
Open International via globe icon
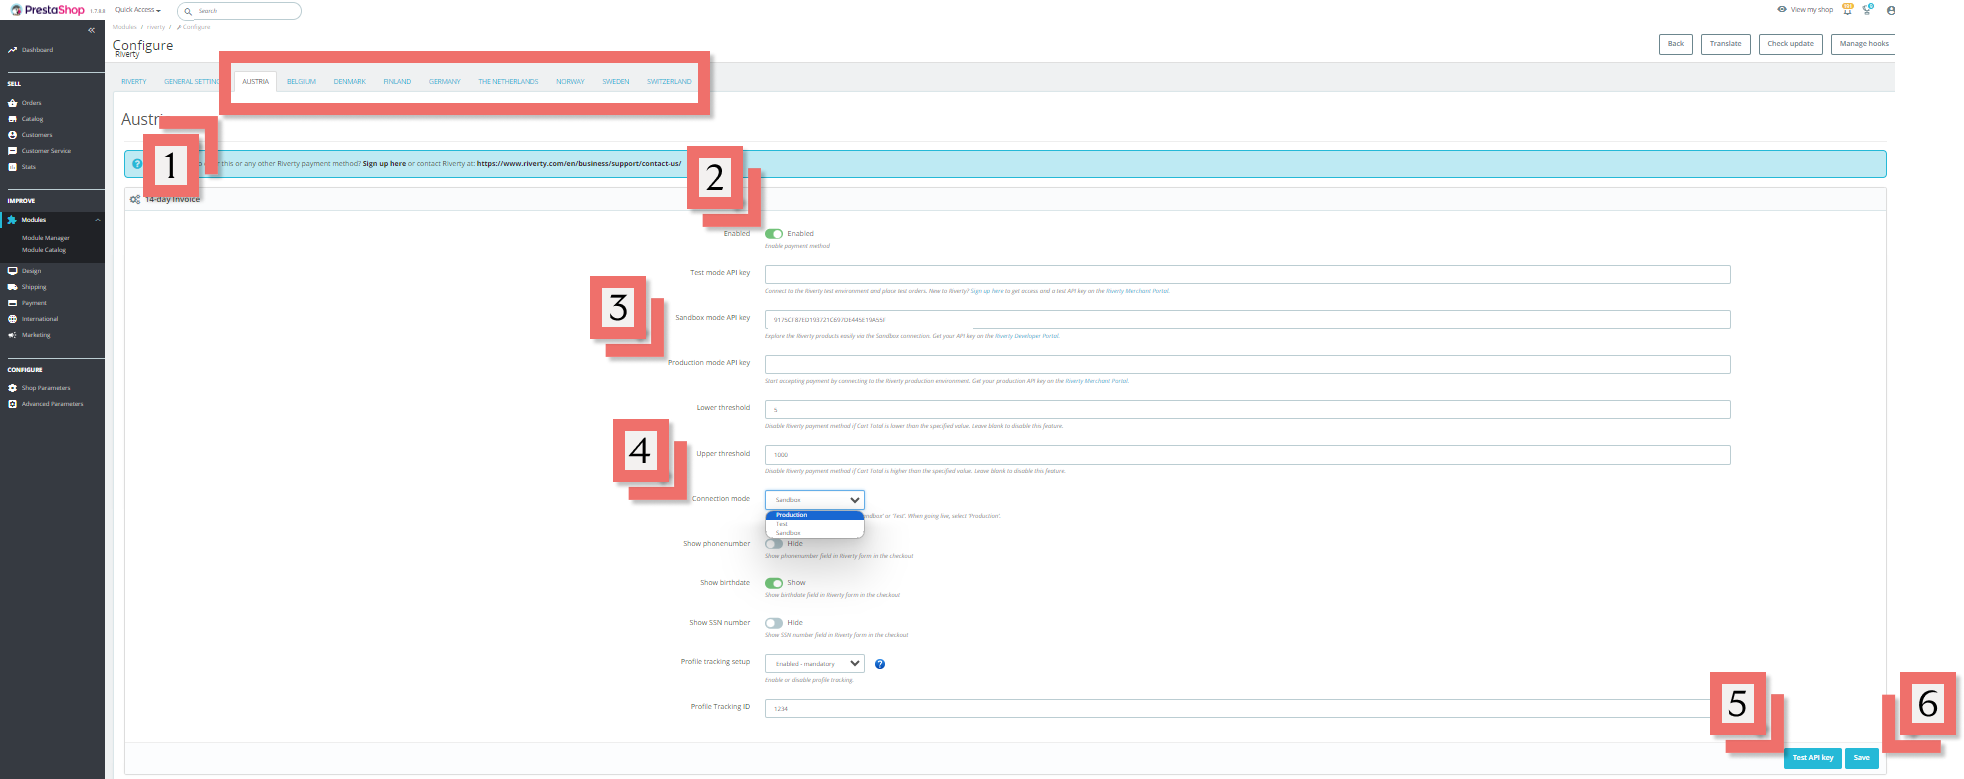[12, 319]
